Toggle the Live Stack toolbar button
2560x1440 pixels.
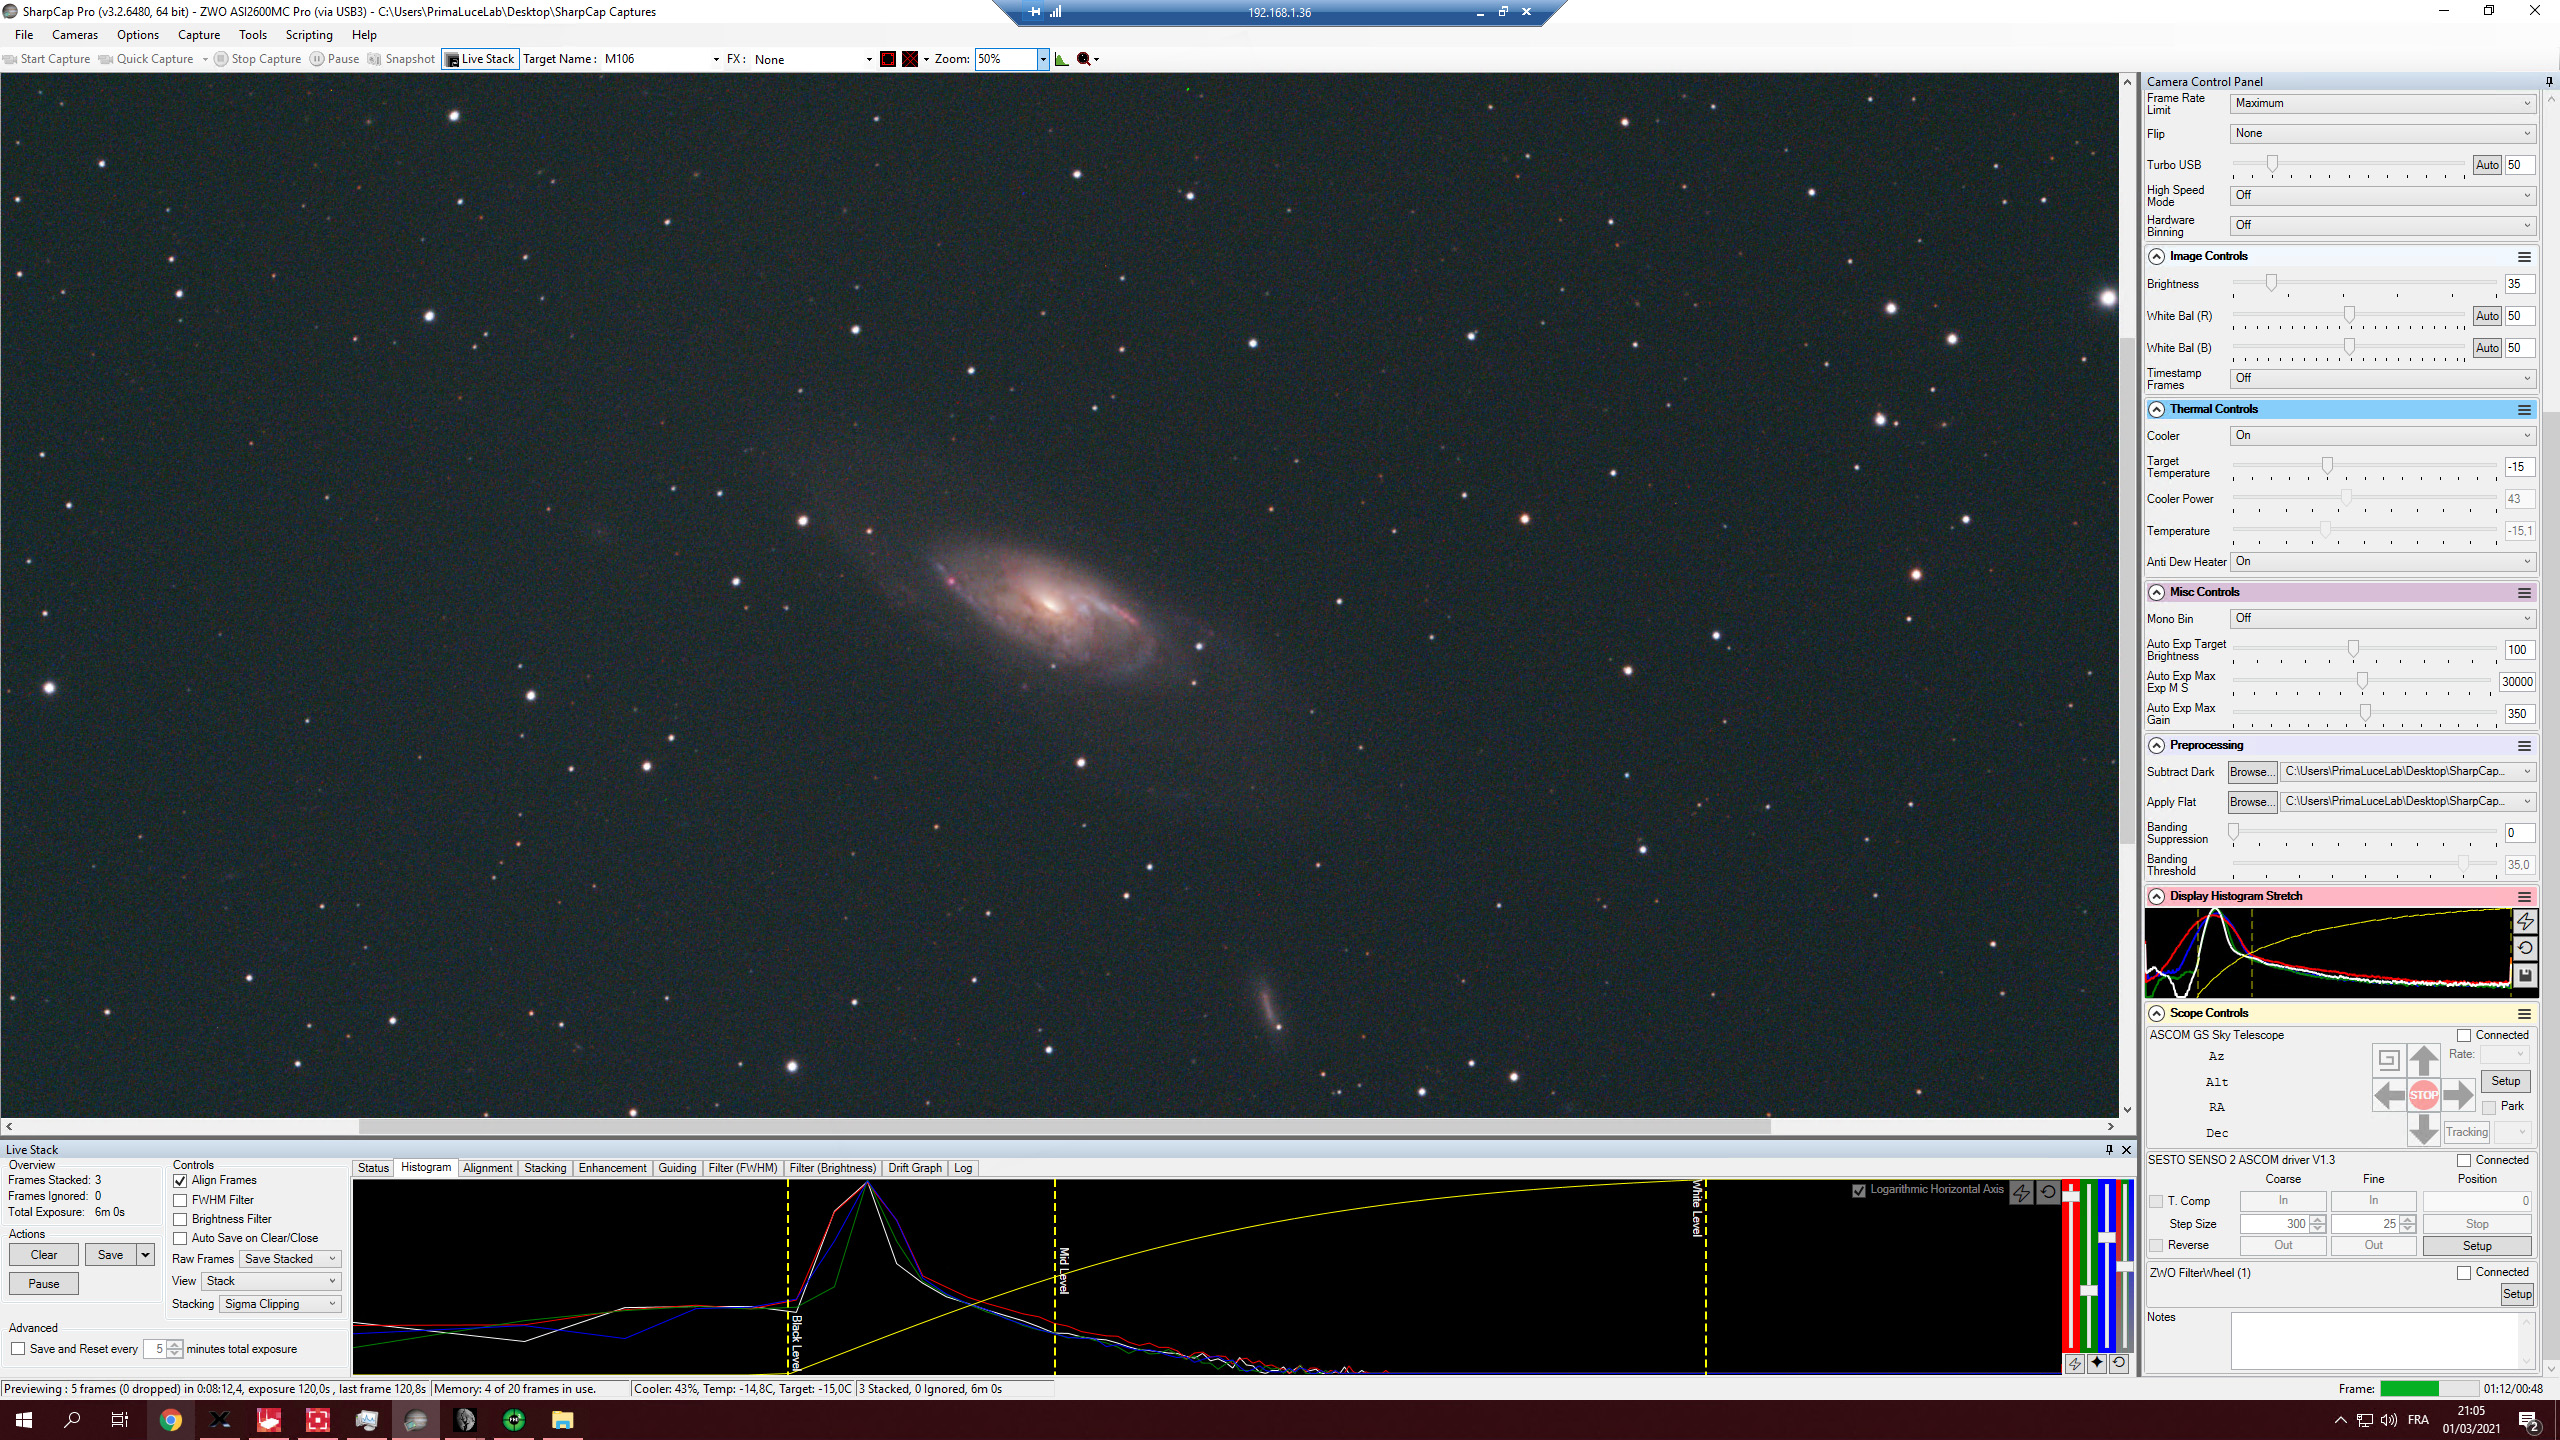480,59
